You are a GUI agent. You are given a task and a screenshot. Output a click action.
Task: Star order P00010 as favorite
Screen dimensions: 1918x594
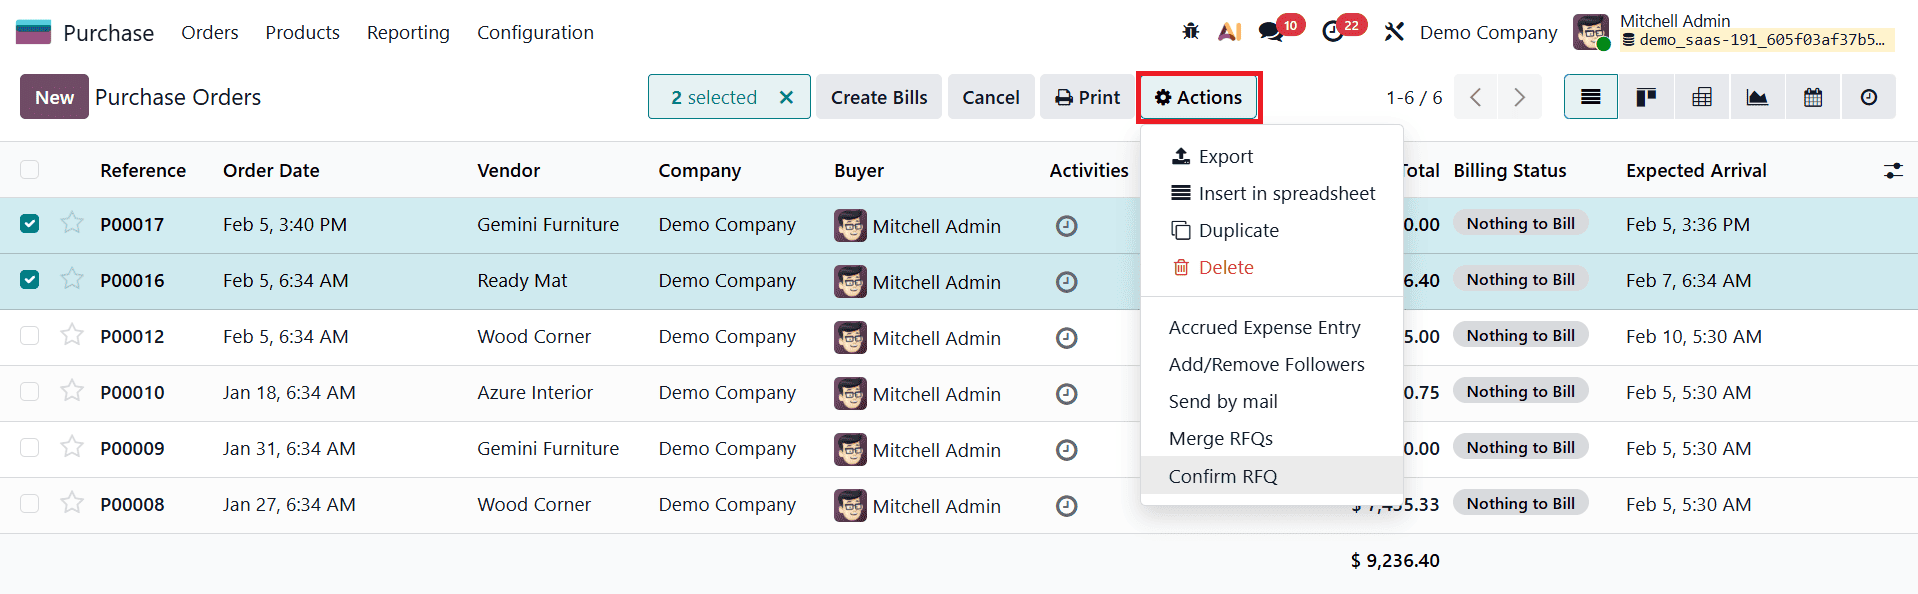point(71,391)
